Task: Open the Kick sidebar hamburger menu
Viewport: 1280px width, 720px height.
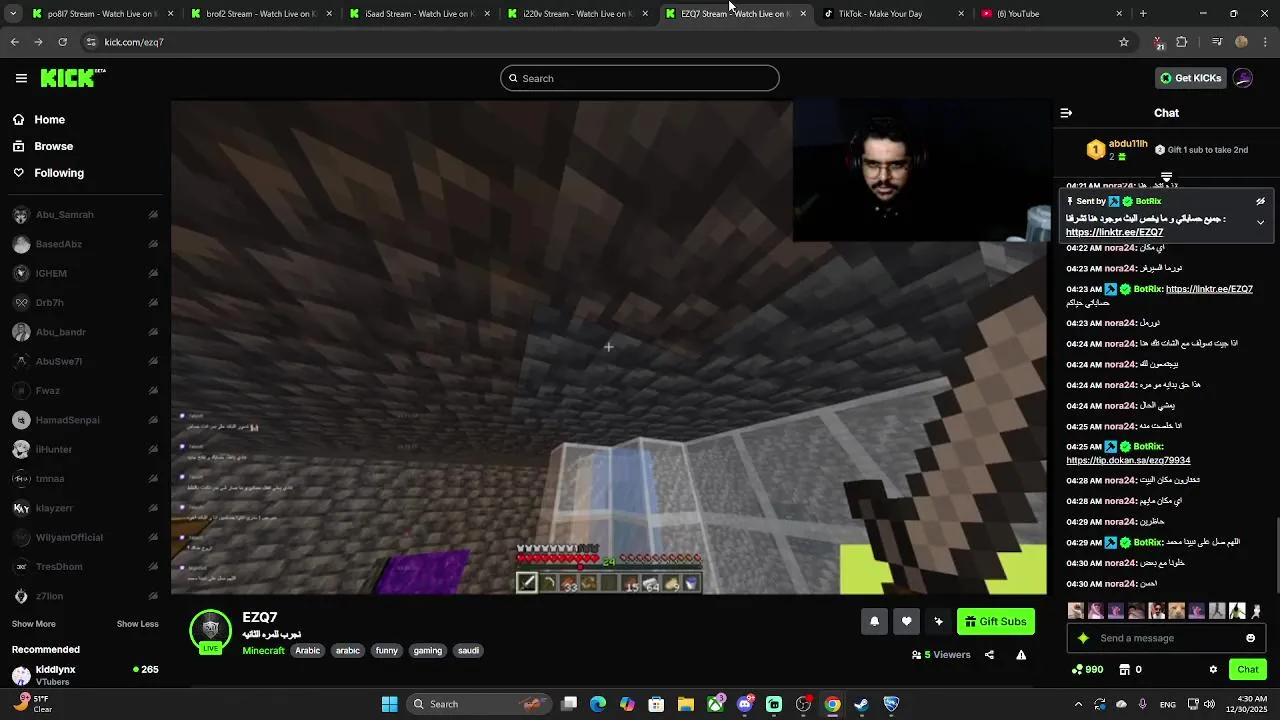Action: (x=21, y=78)
